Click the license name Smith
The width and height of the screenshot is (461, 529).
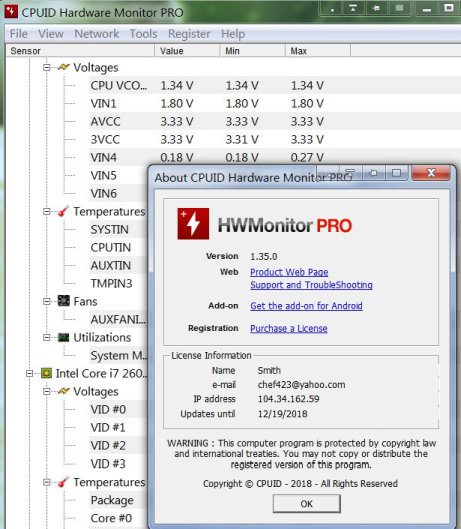(x=269, y=370)
